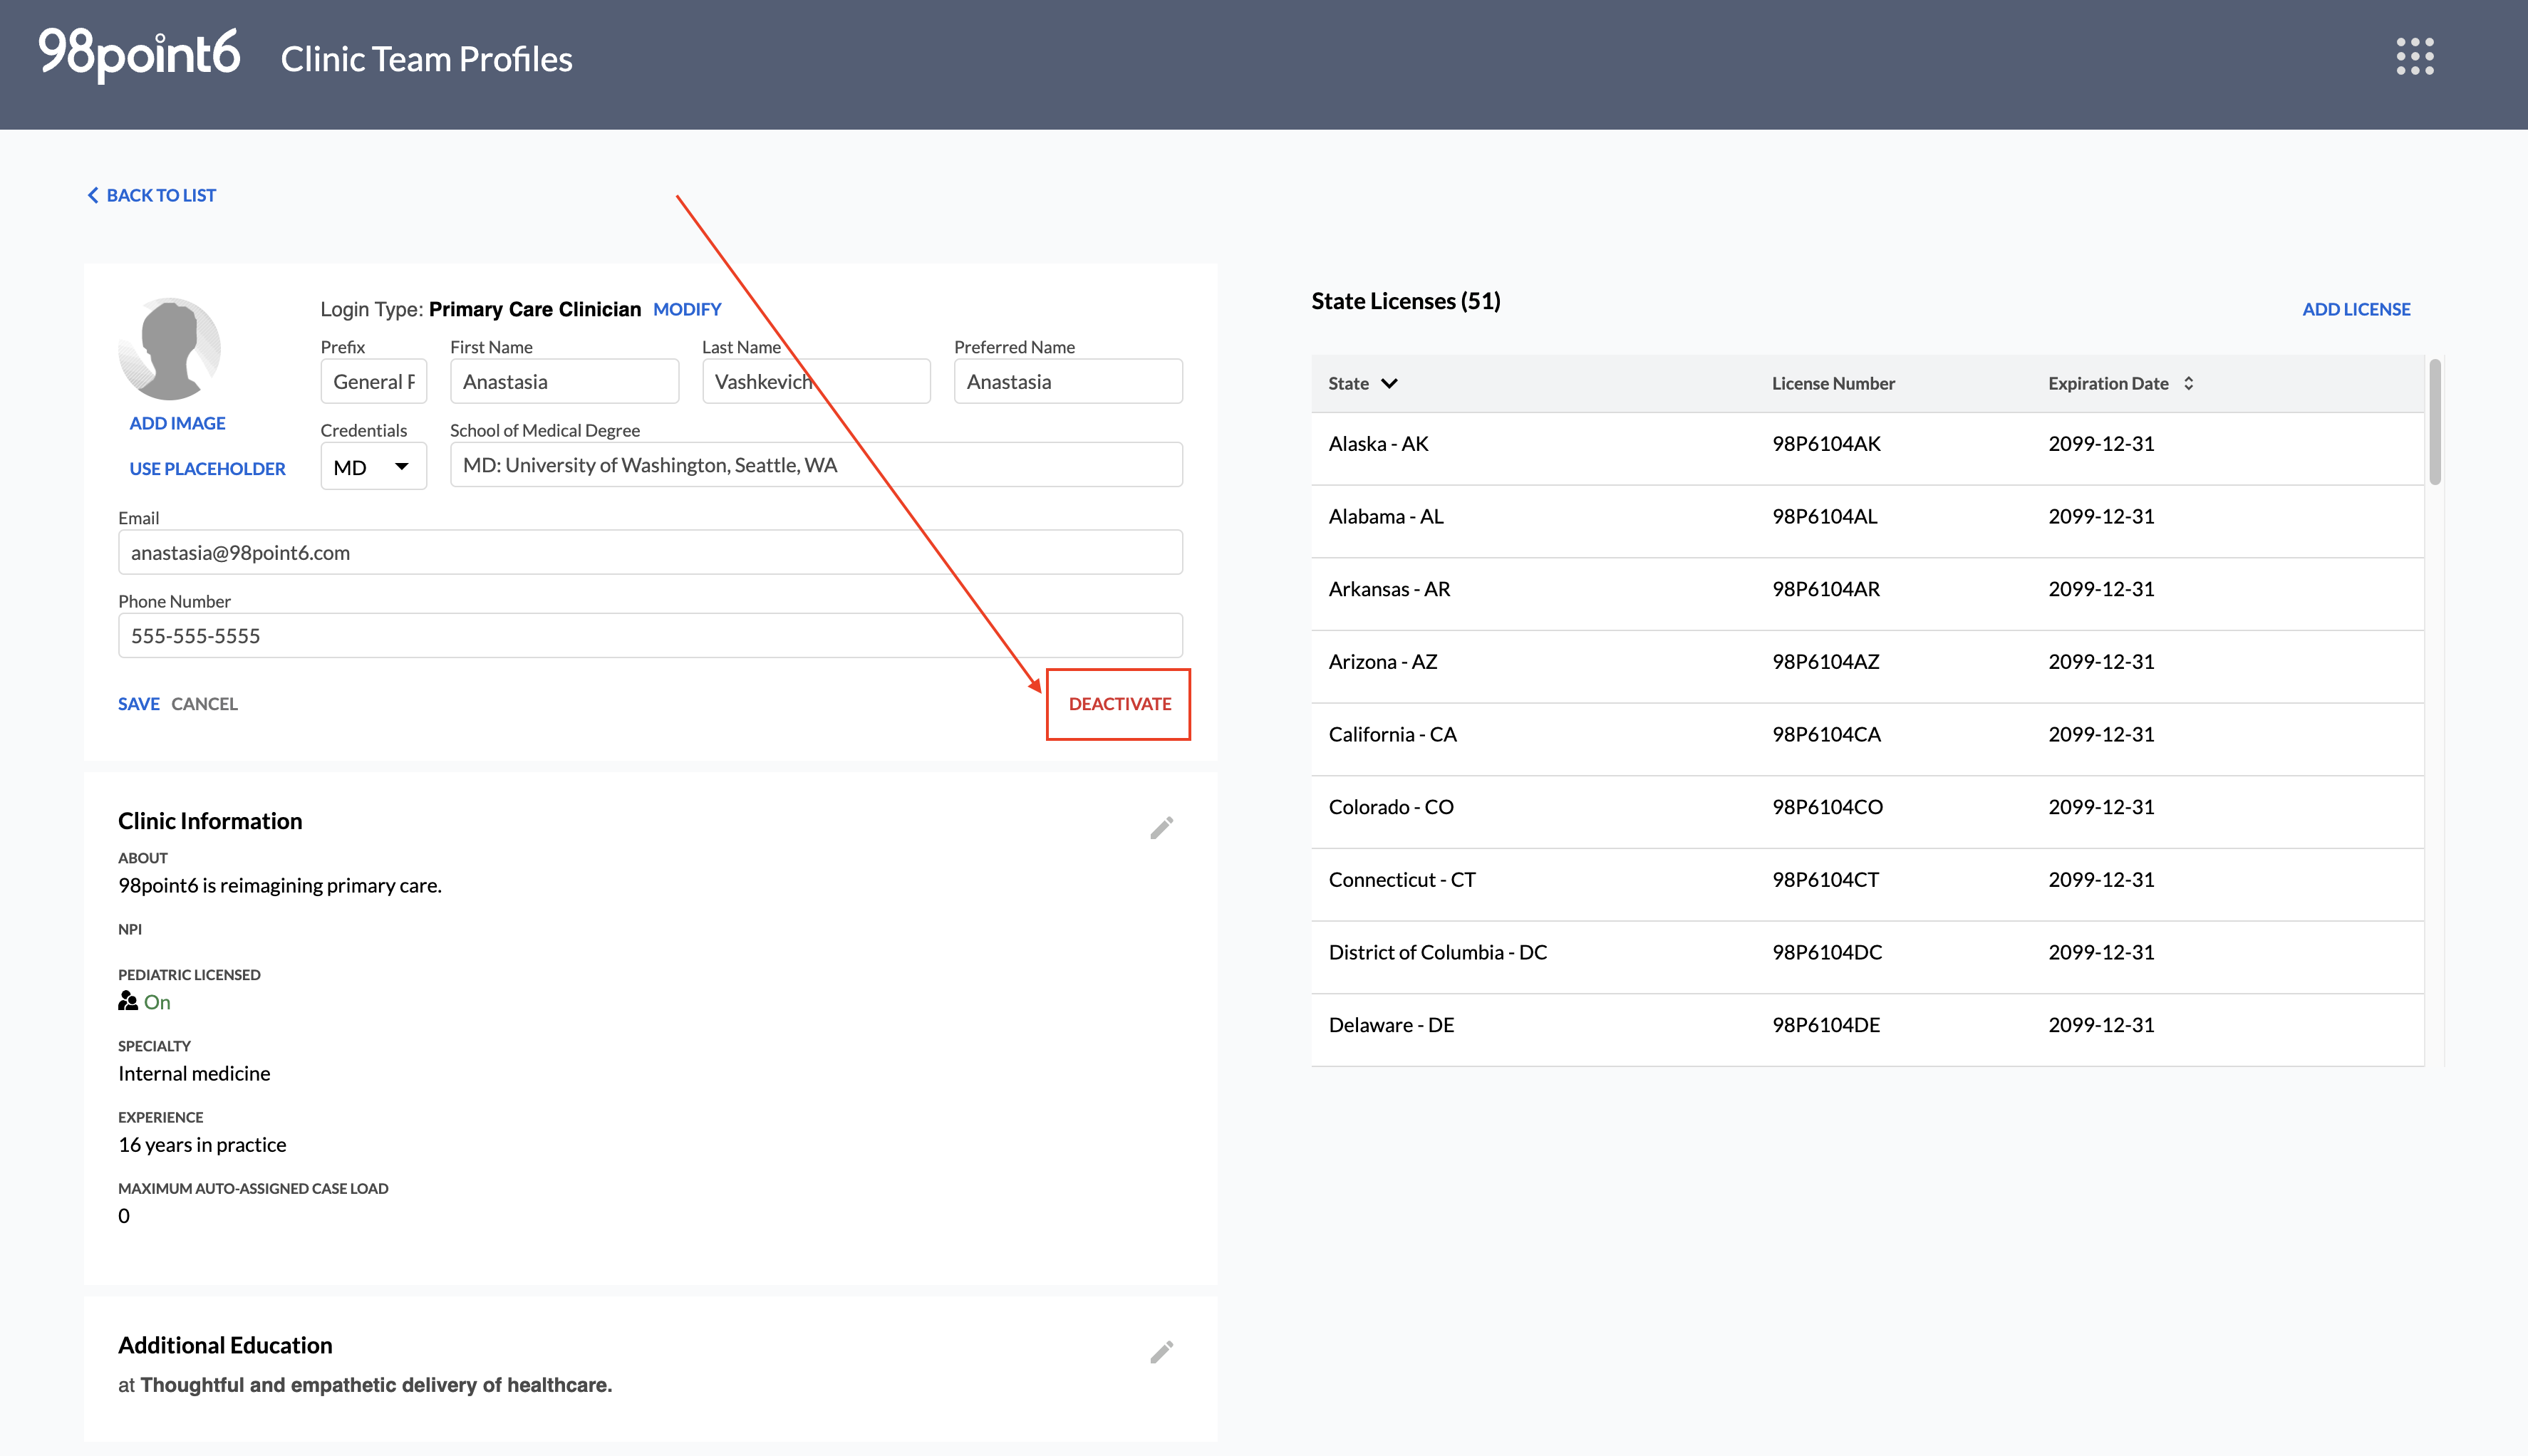Save the profile changes
Screen dimensions: 2528x1456
click(139, 704)
